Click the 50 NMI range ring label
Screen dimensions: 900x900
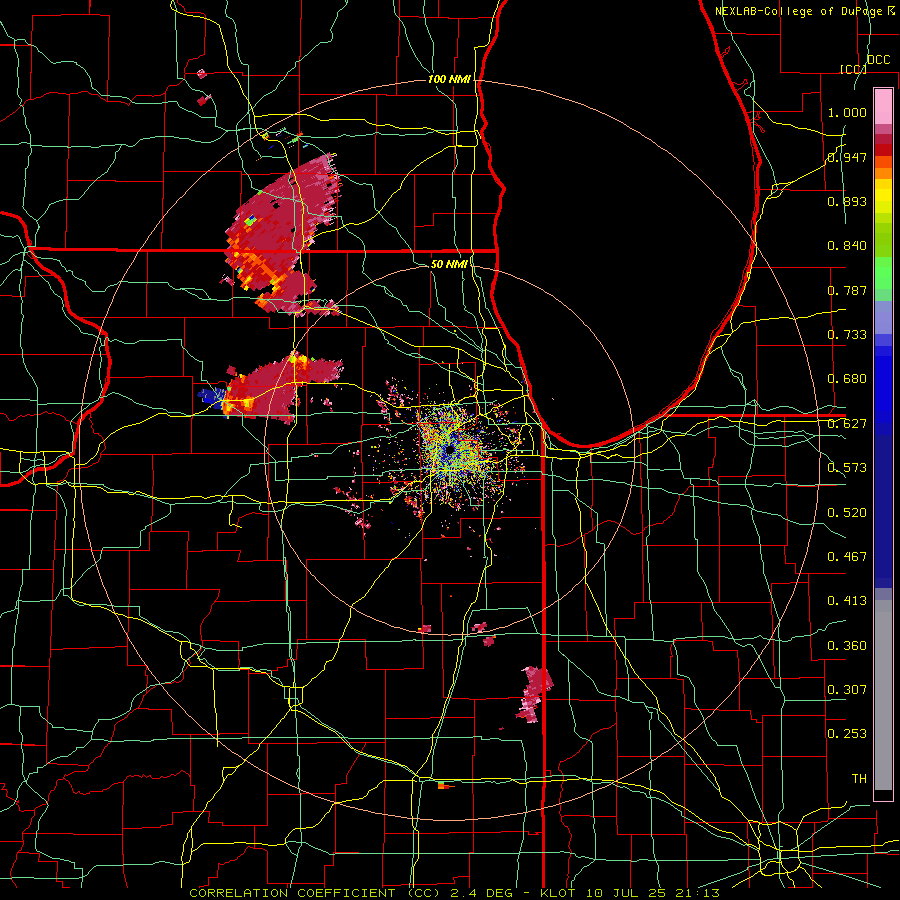click(x=449, y=264)
